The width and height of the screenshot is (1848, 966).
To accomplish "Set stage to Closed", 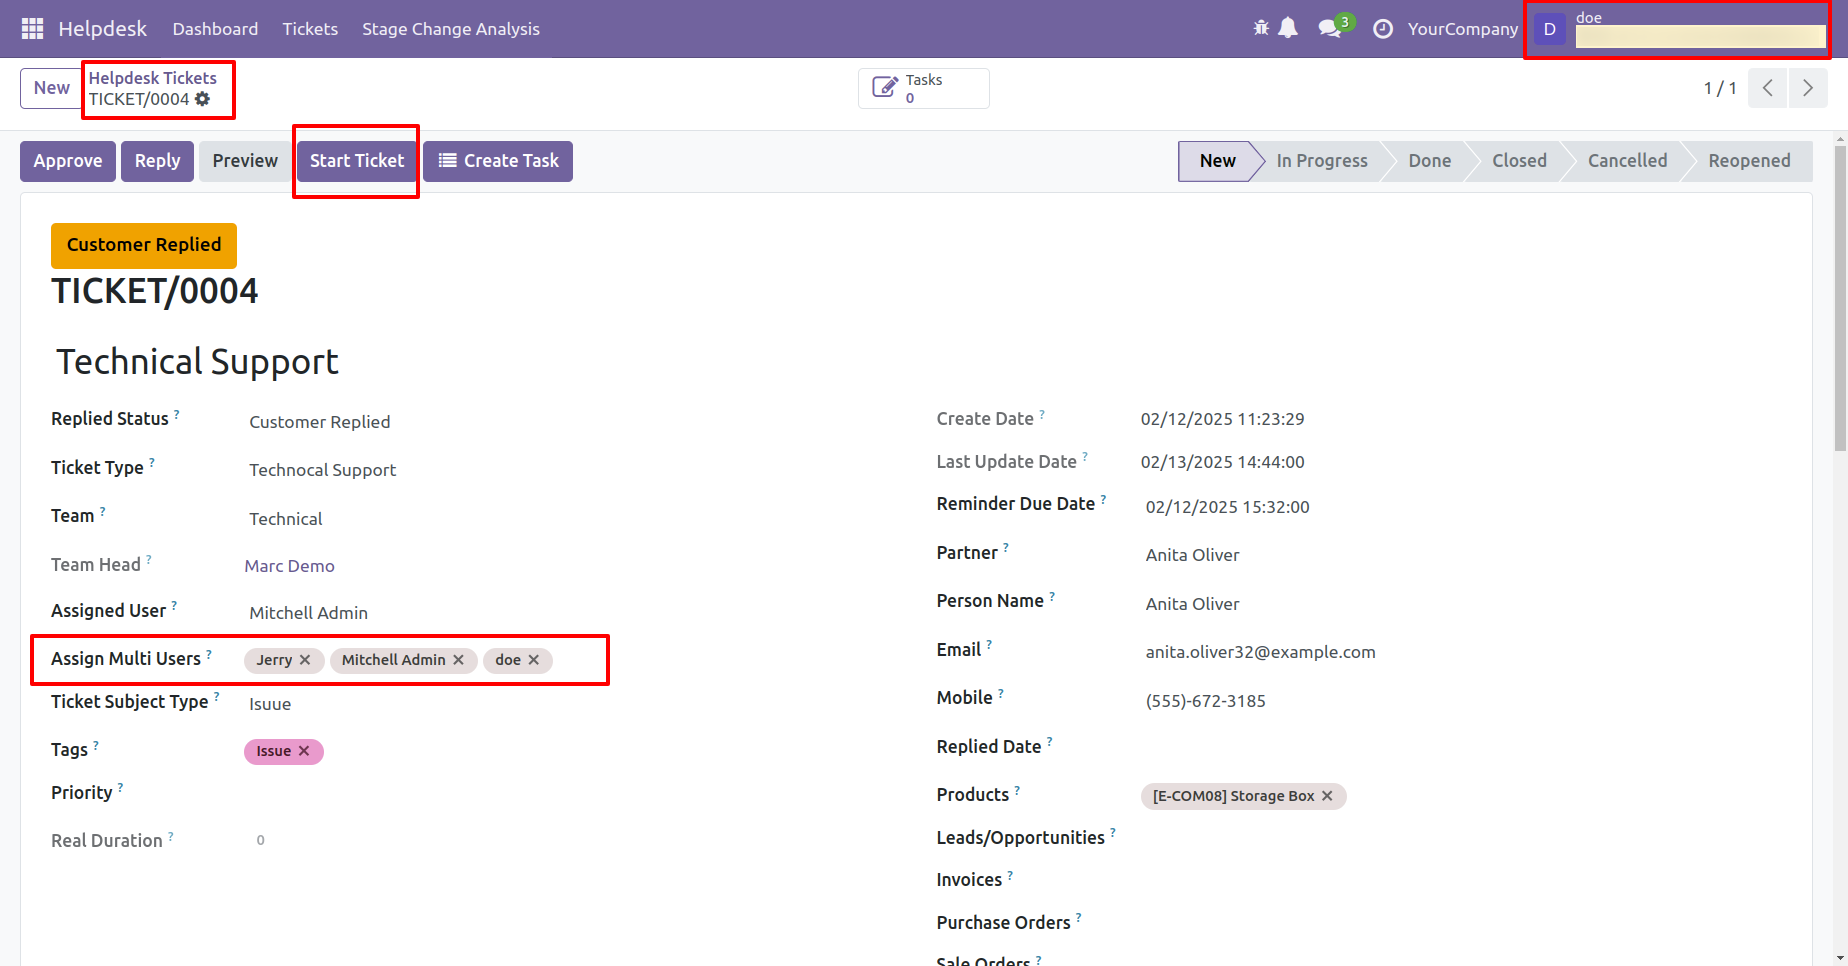I will coord(1519,161).
